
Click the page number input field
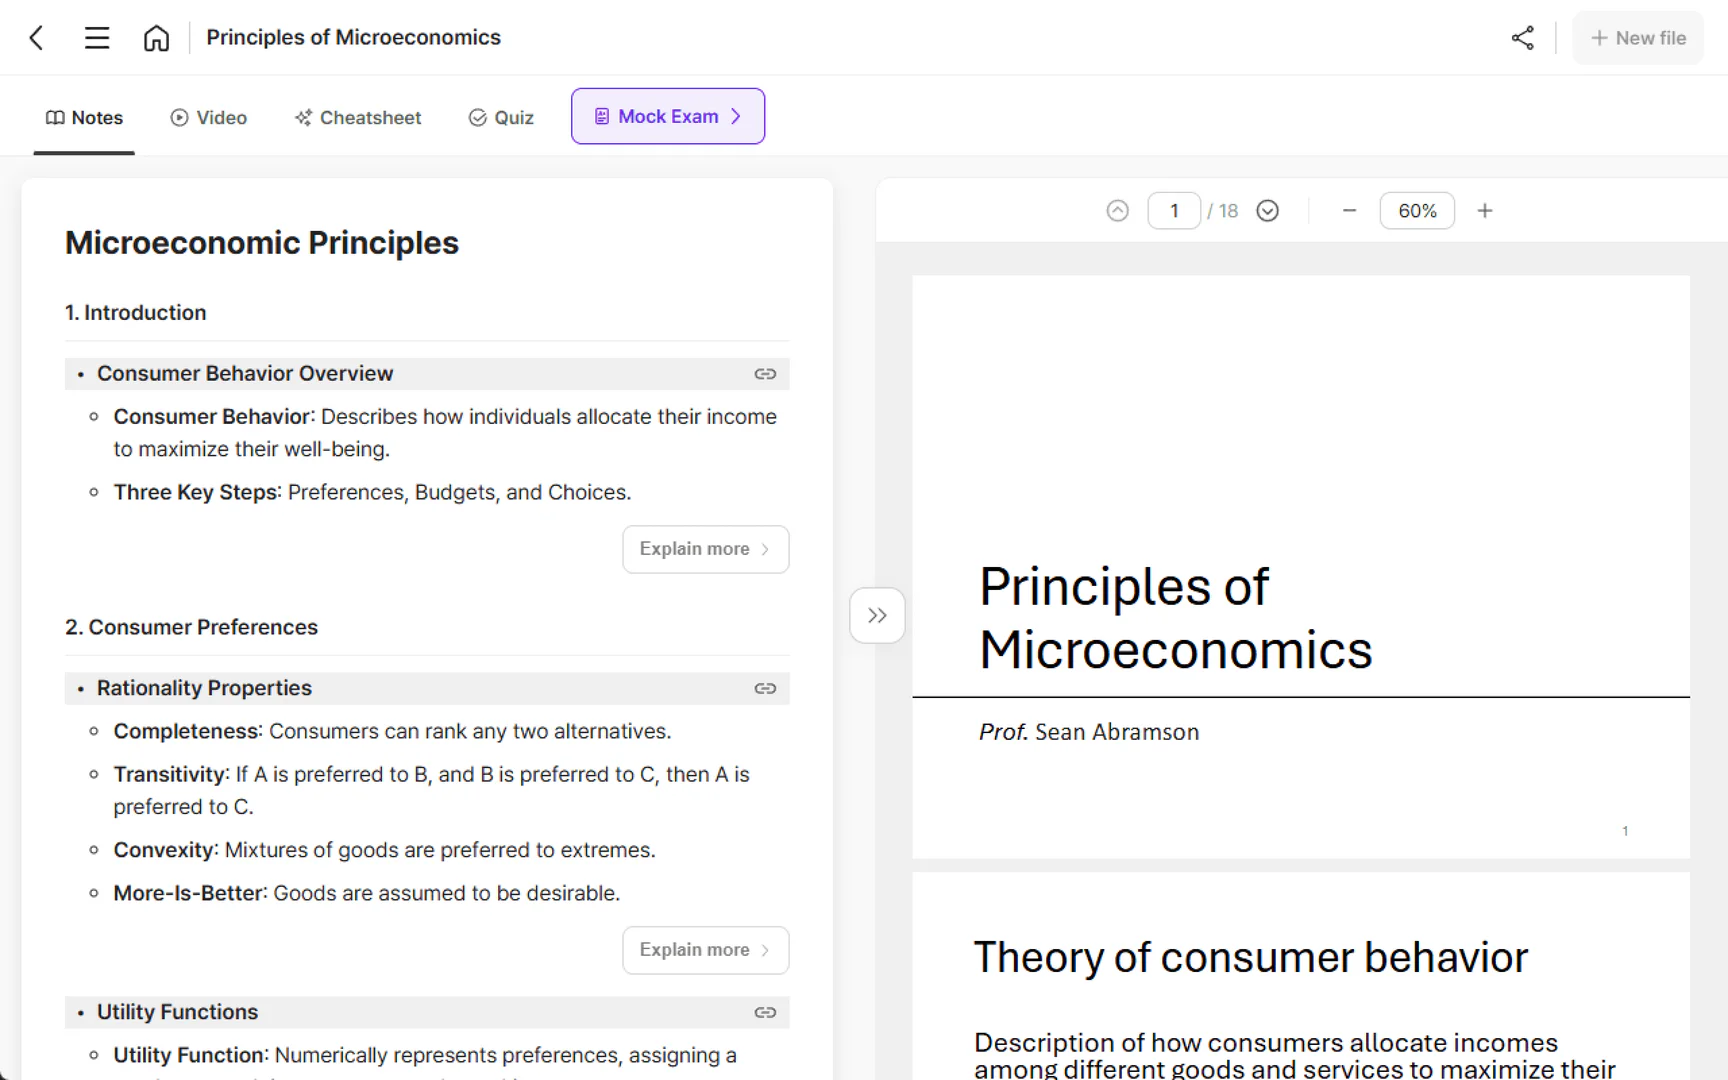[1174, 211]
